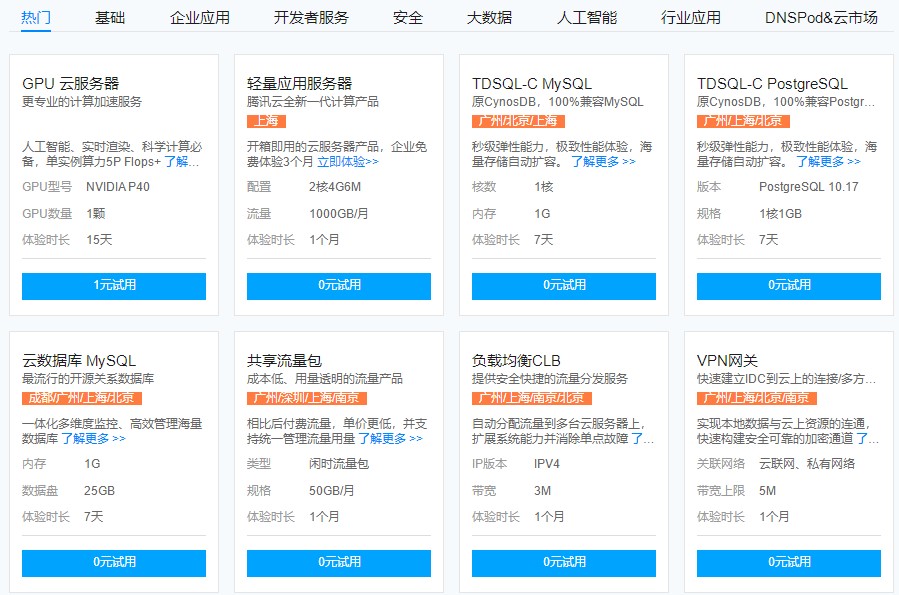Click 最流行的开源关系数据库 subtitle
The width and height of the screenshot is (899, 595).
(x=88, y=378)
